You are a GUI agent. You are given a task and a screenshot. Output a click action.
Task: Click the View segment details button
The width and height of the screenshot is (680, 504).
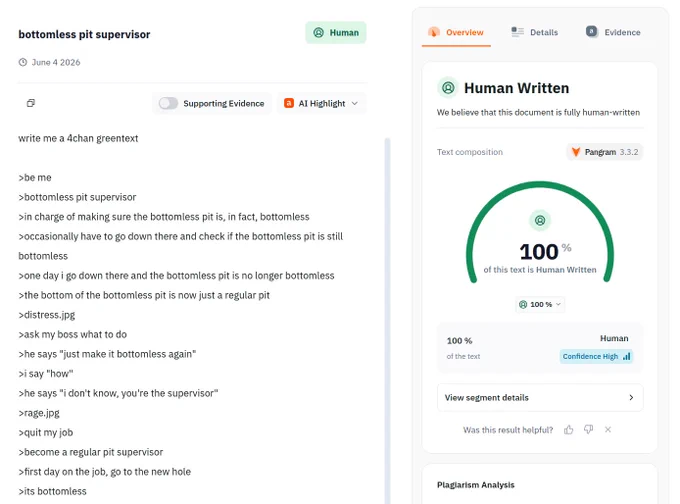[x=540, y=397]
